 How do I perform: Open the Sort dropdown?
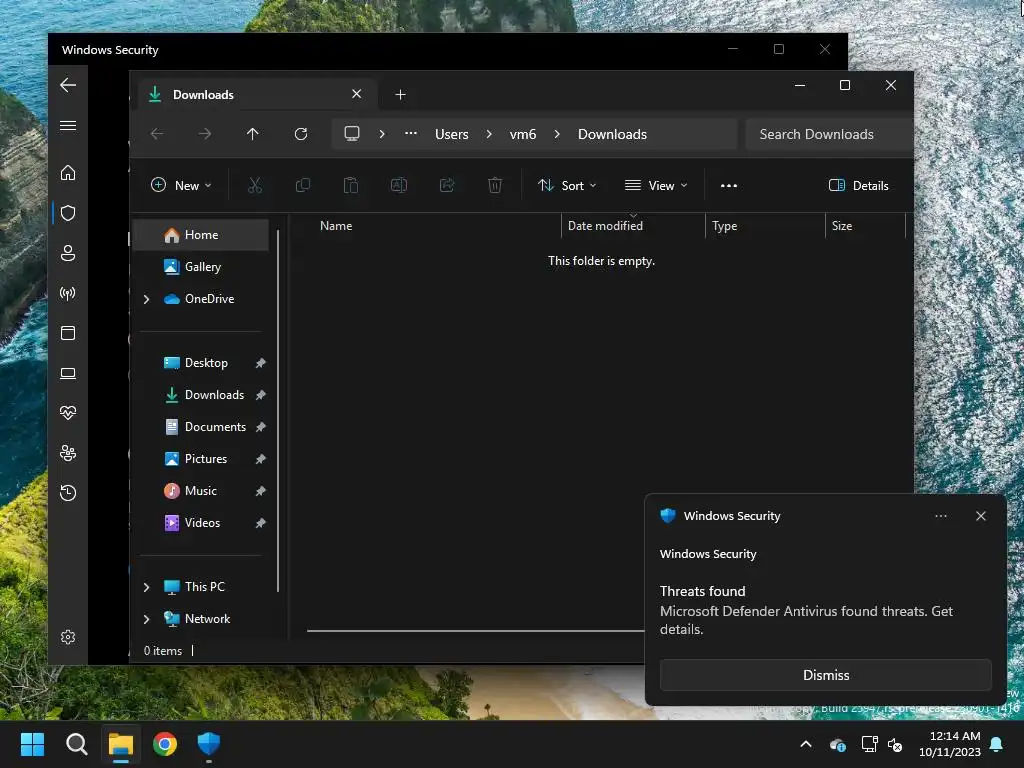click(x=567, y=185)
